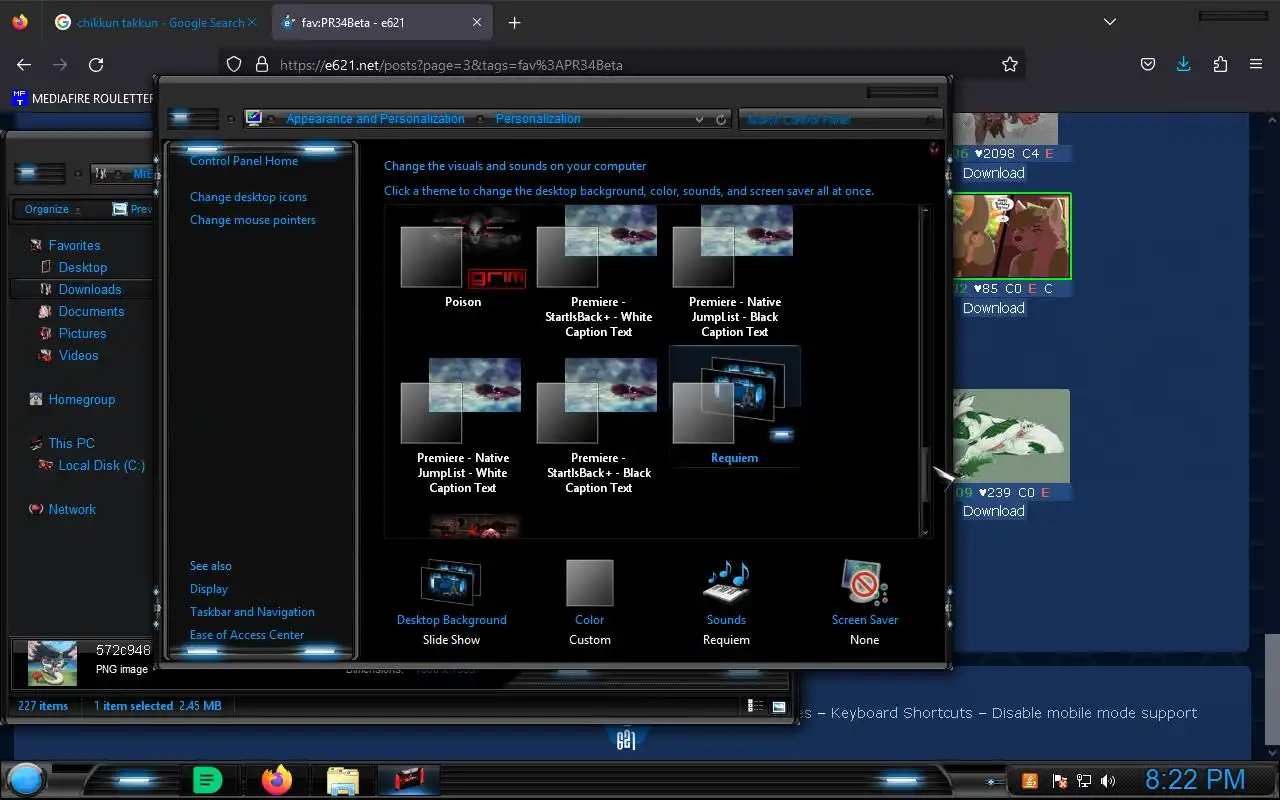Select Local Disk (C:) in Explorer
This screenshot has width=1280, height=800.
101,465
